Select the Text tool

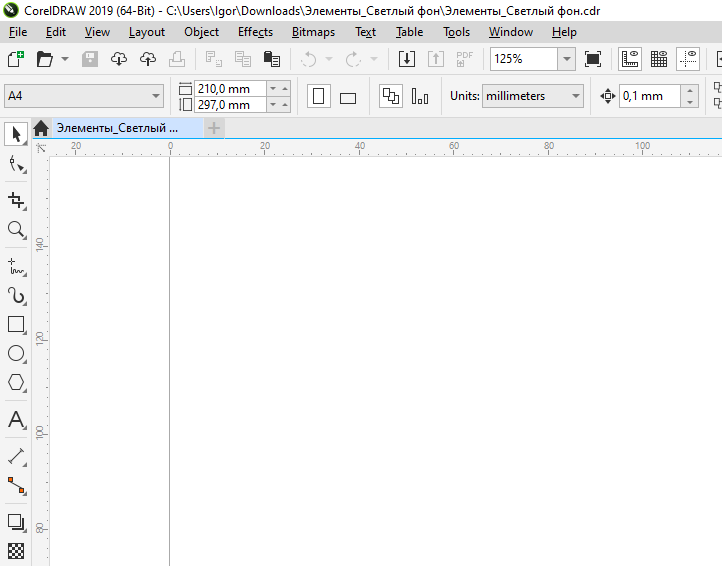[x=16, y=420]
